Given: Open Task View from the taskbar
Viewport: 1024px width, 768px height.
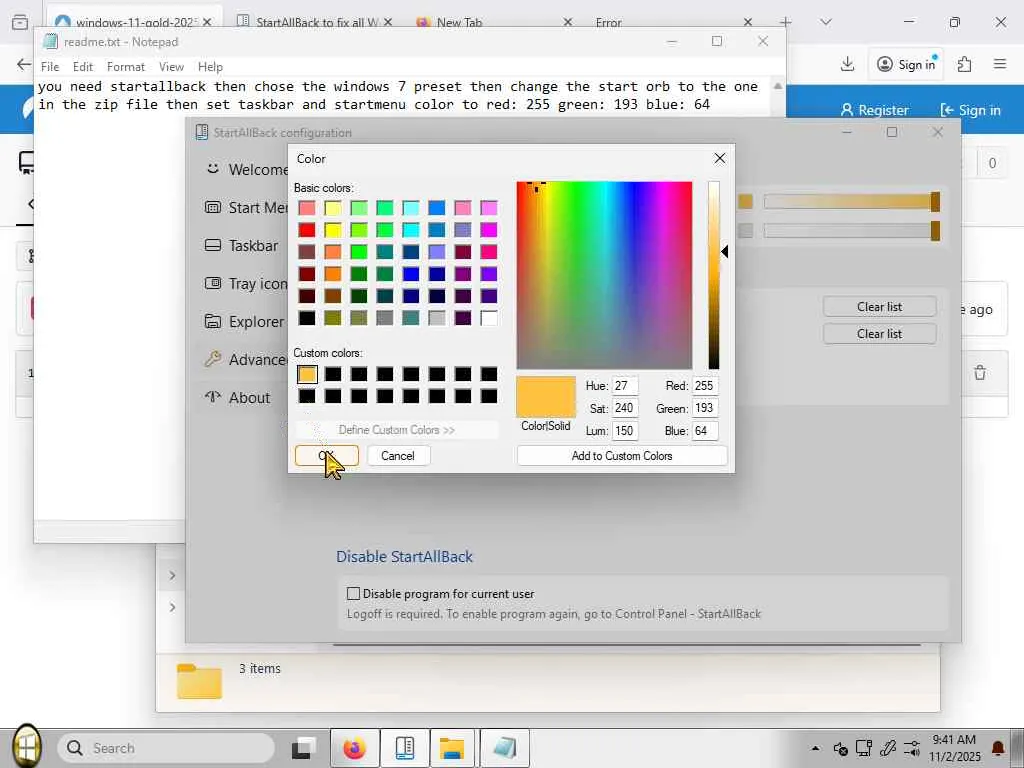Looking at the screenshot, I should tap(304, 748).
